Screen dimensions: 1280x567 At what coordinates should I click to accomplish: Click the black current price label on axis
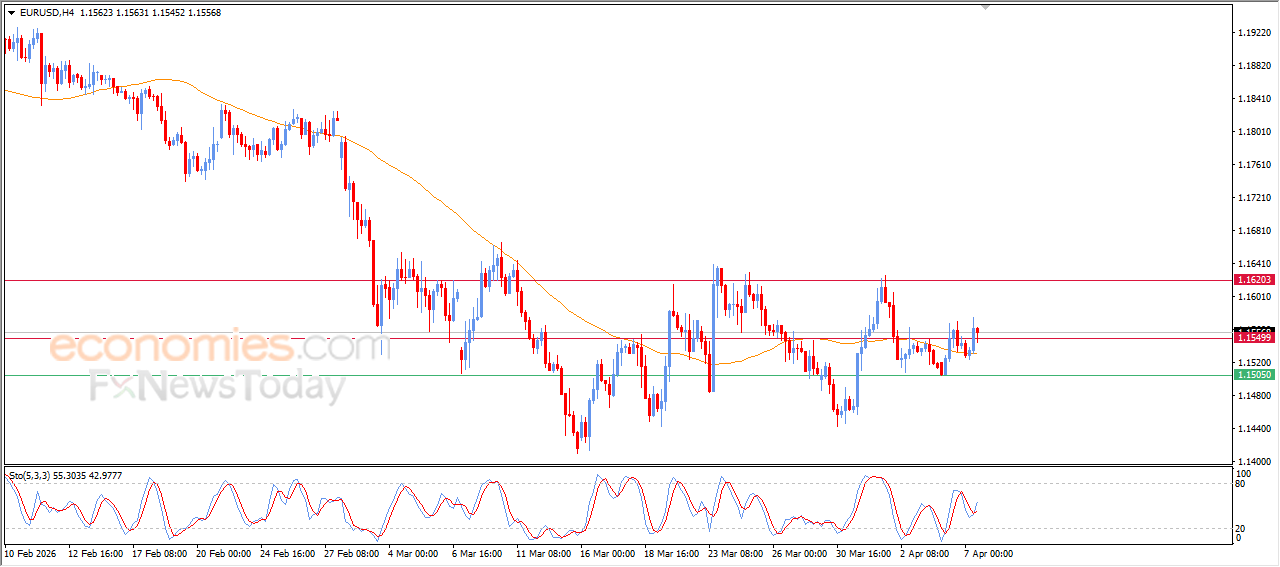(x=1254, y=330)
